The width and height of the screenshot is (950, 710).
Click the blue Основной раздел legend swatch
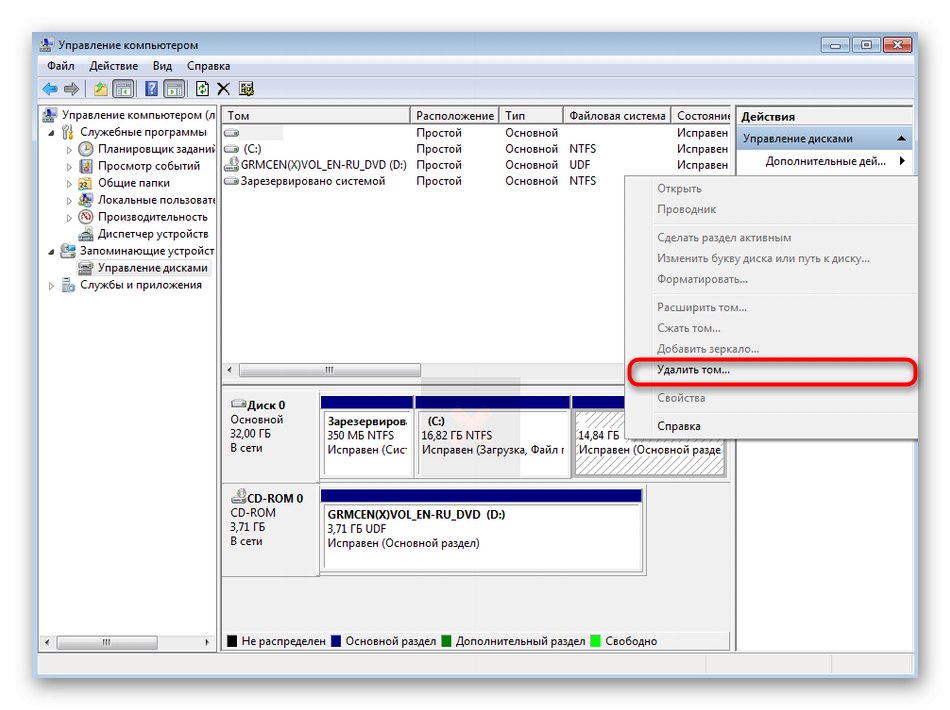pyautogui.click(x=336, y=640)
